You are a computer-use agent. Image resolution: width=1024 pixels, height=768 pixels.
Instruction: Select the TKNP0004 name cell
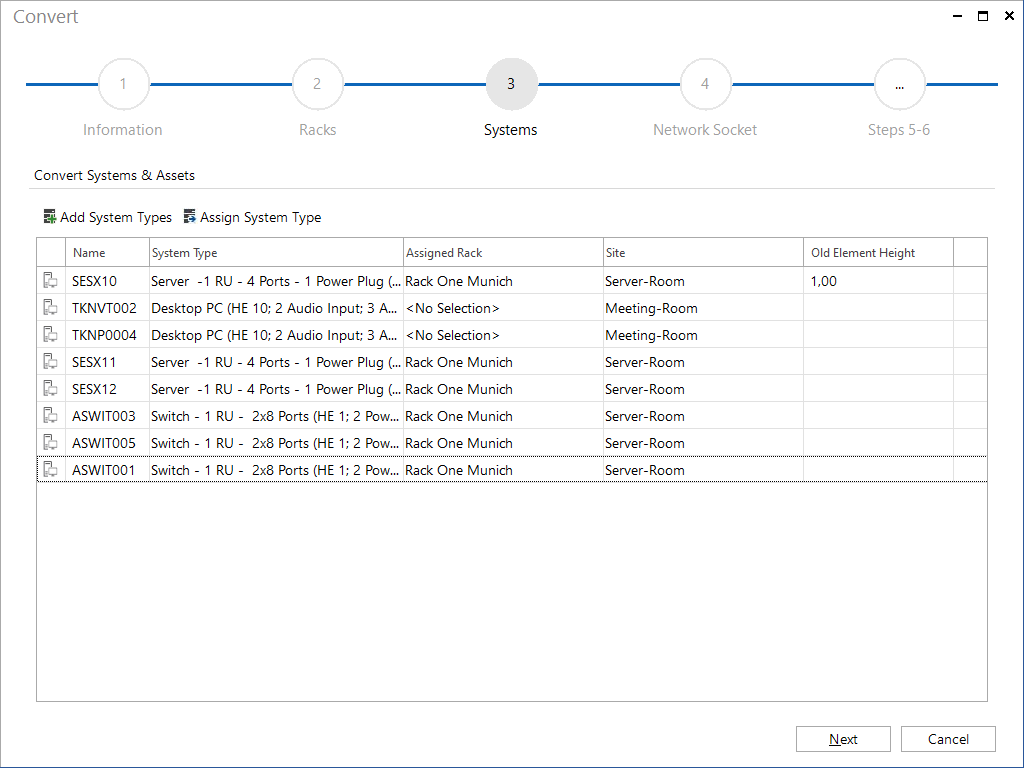108,335
